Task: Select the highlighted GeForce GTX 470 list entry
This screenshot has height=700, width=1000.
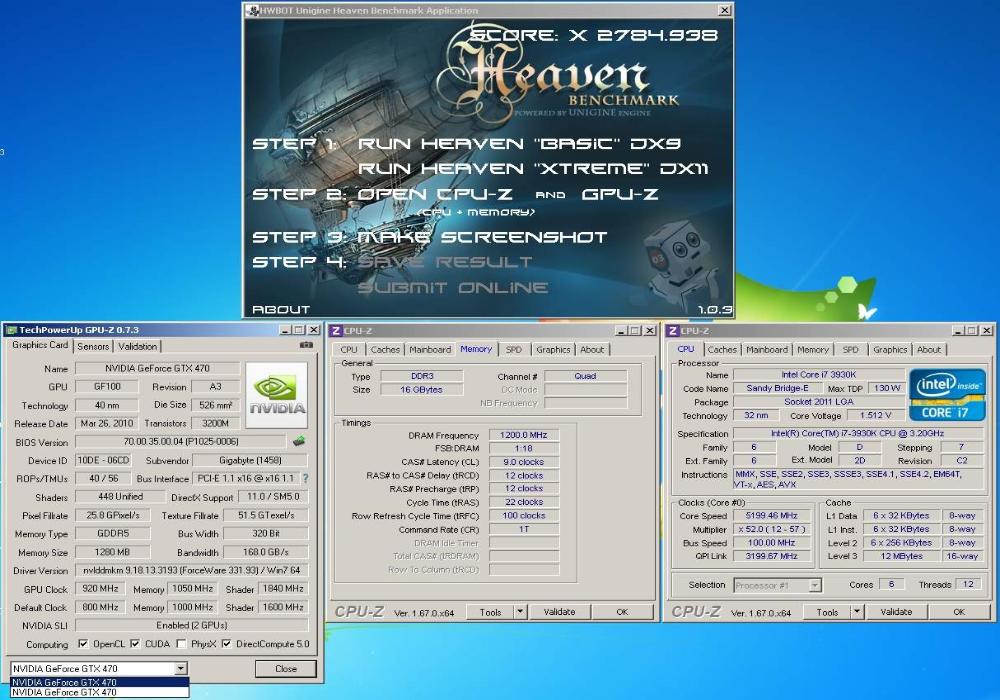Action: click(99, 682)
